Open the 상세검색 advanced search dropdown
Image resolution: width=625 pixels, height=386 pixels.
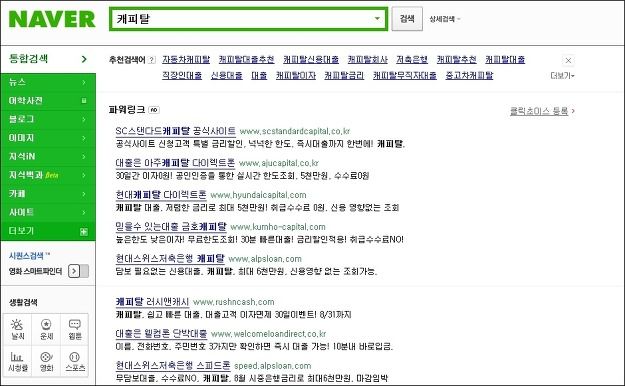(444, 19)
